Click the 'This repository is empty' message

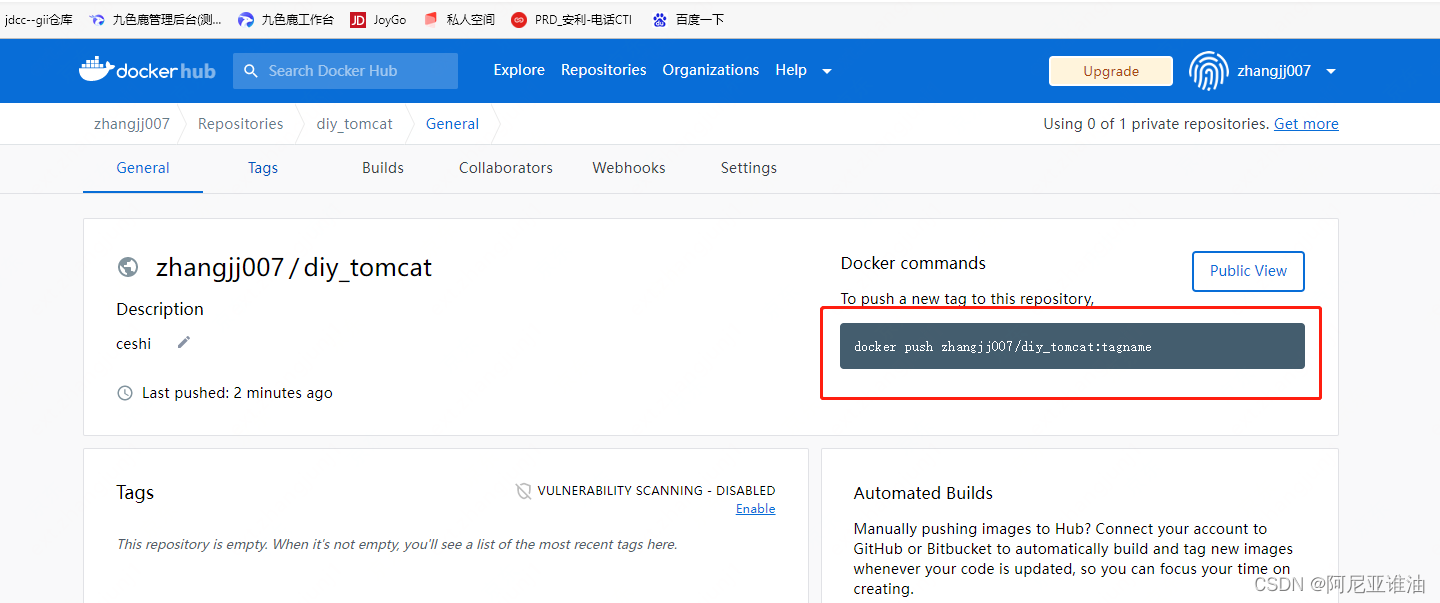[x=397, y=545]
